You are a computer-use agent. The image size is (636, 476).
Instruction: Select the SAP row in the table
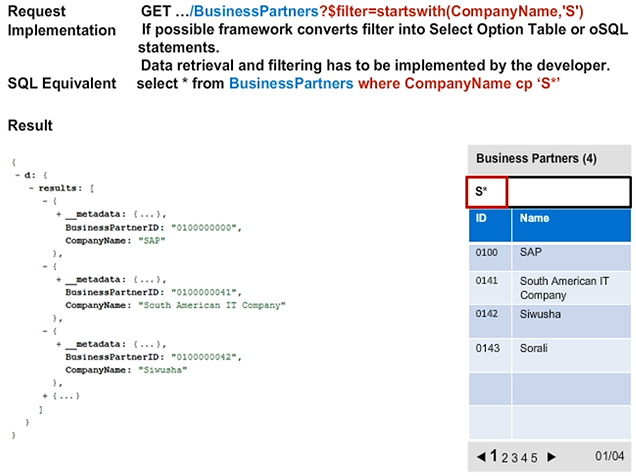click(x=549, y=254)
